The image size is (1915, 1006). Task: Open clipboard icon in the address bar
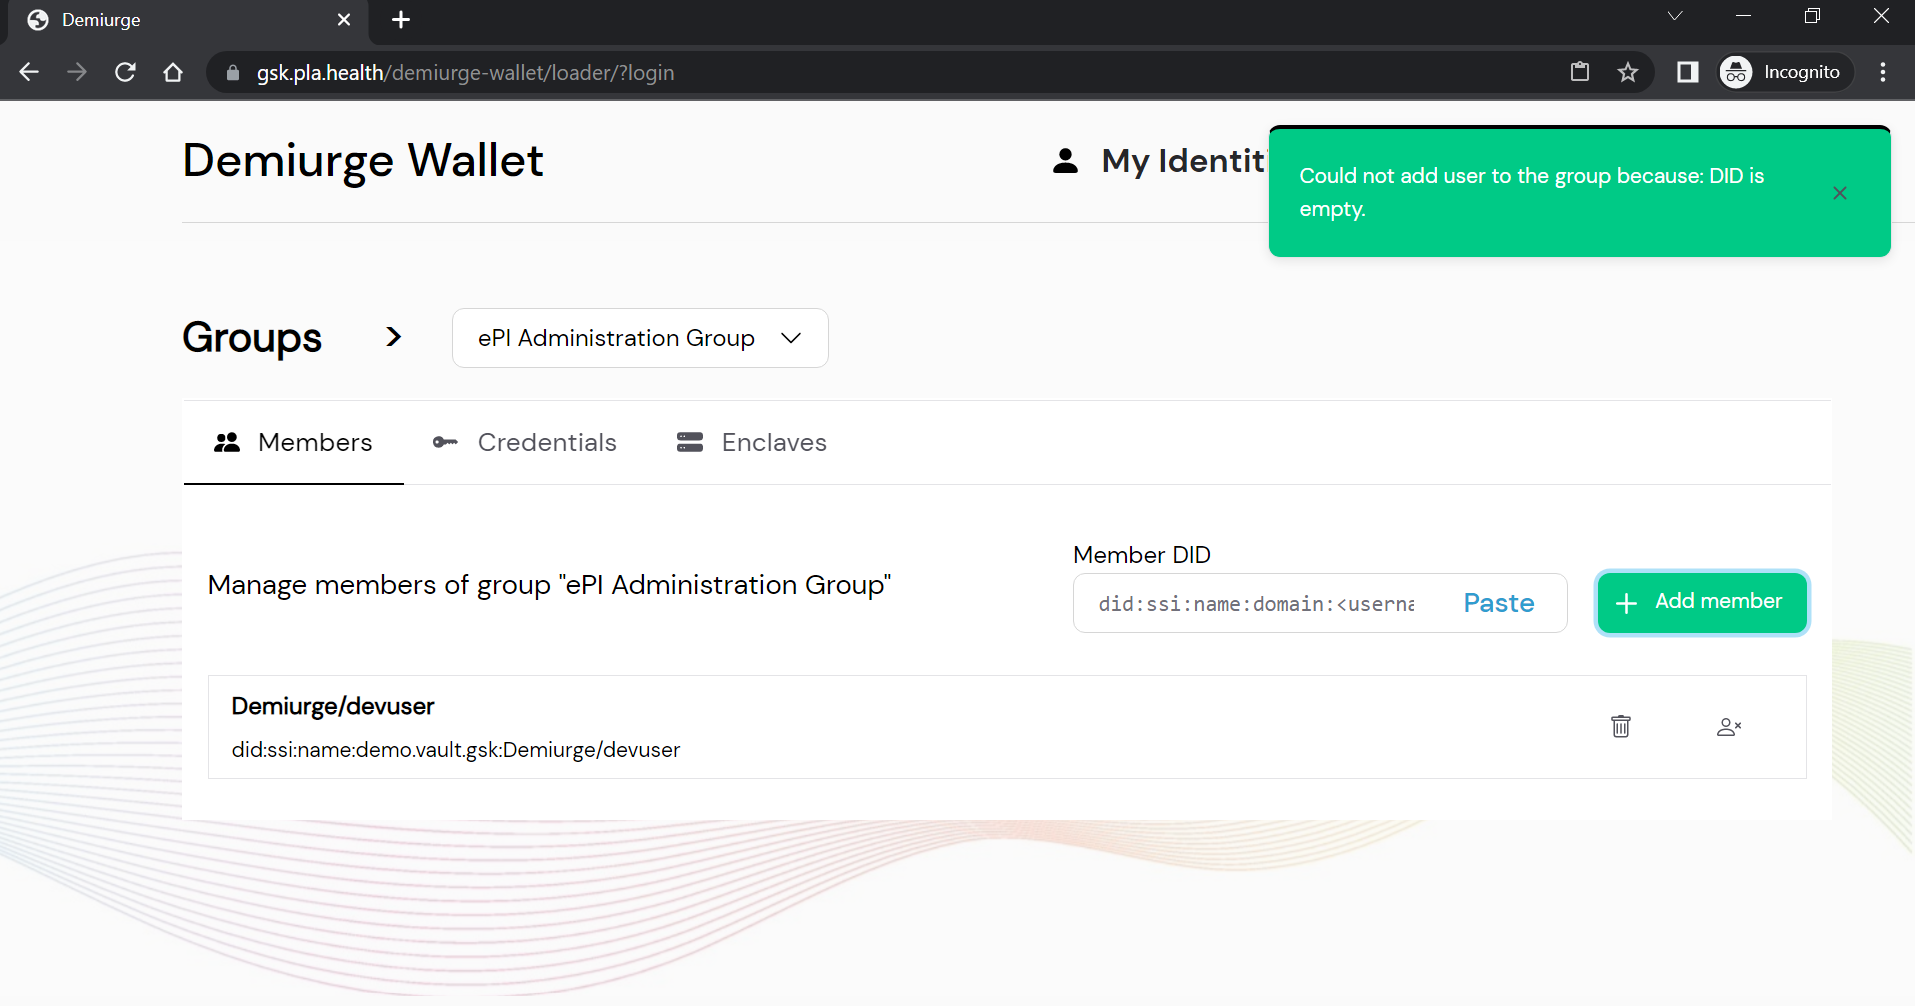(x=1580, y=71)
